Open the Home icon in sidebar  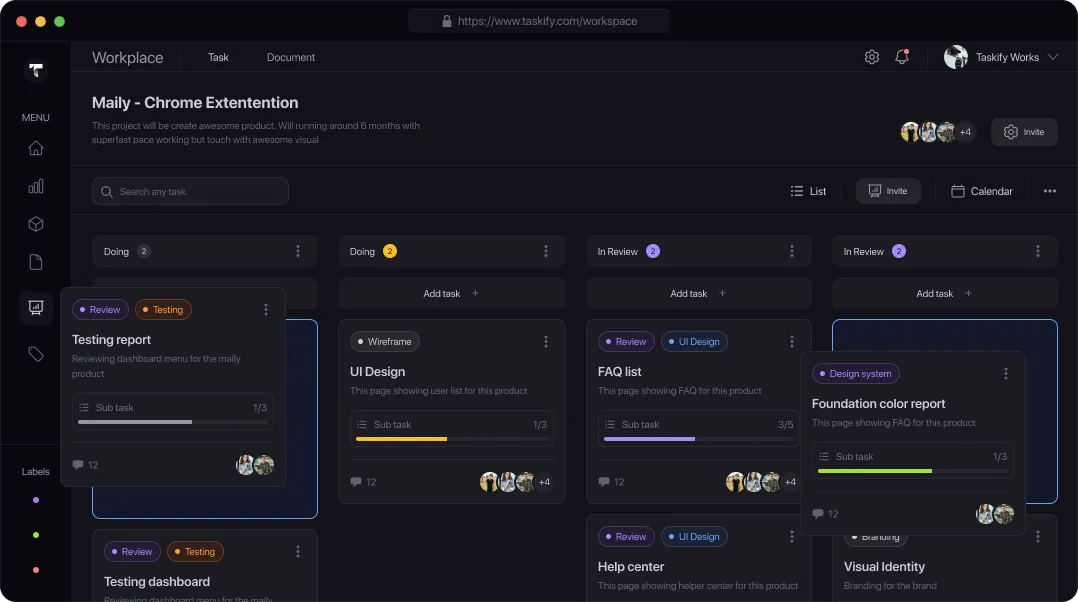click(x=36, y=148)
